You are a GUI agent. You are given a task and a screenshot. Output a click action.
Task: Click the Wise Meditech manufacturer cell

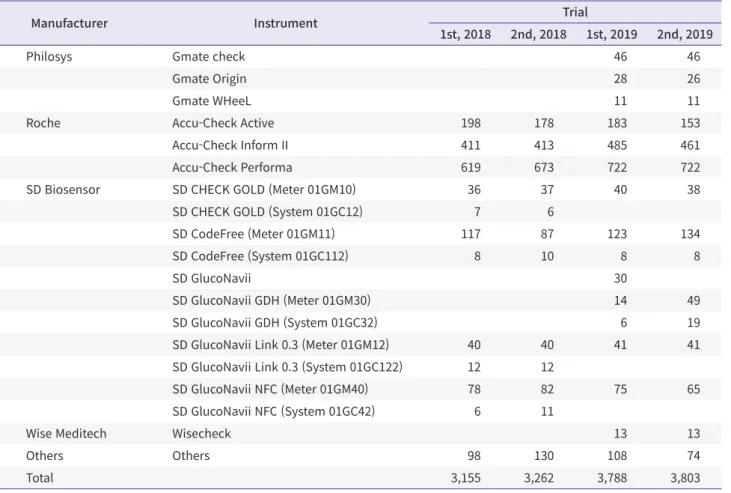pyautogui.click(x=66, y=433)
